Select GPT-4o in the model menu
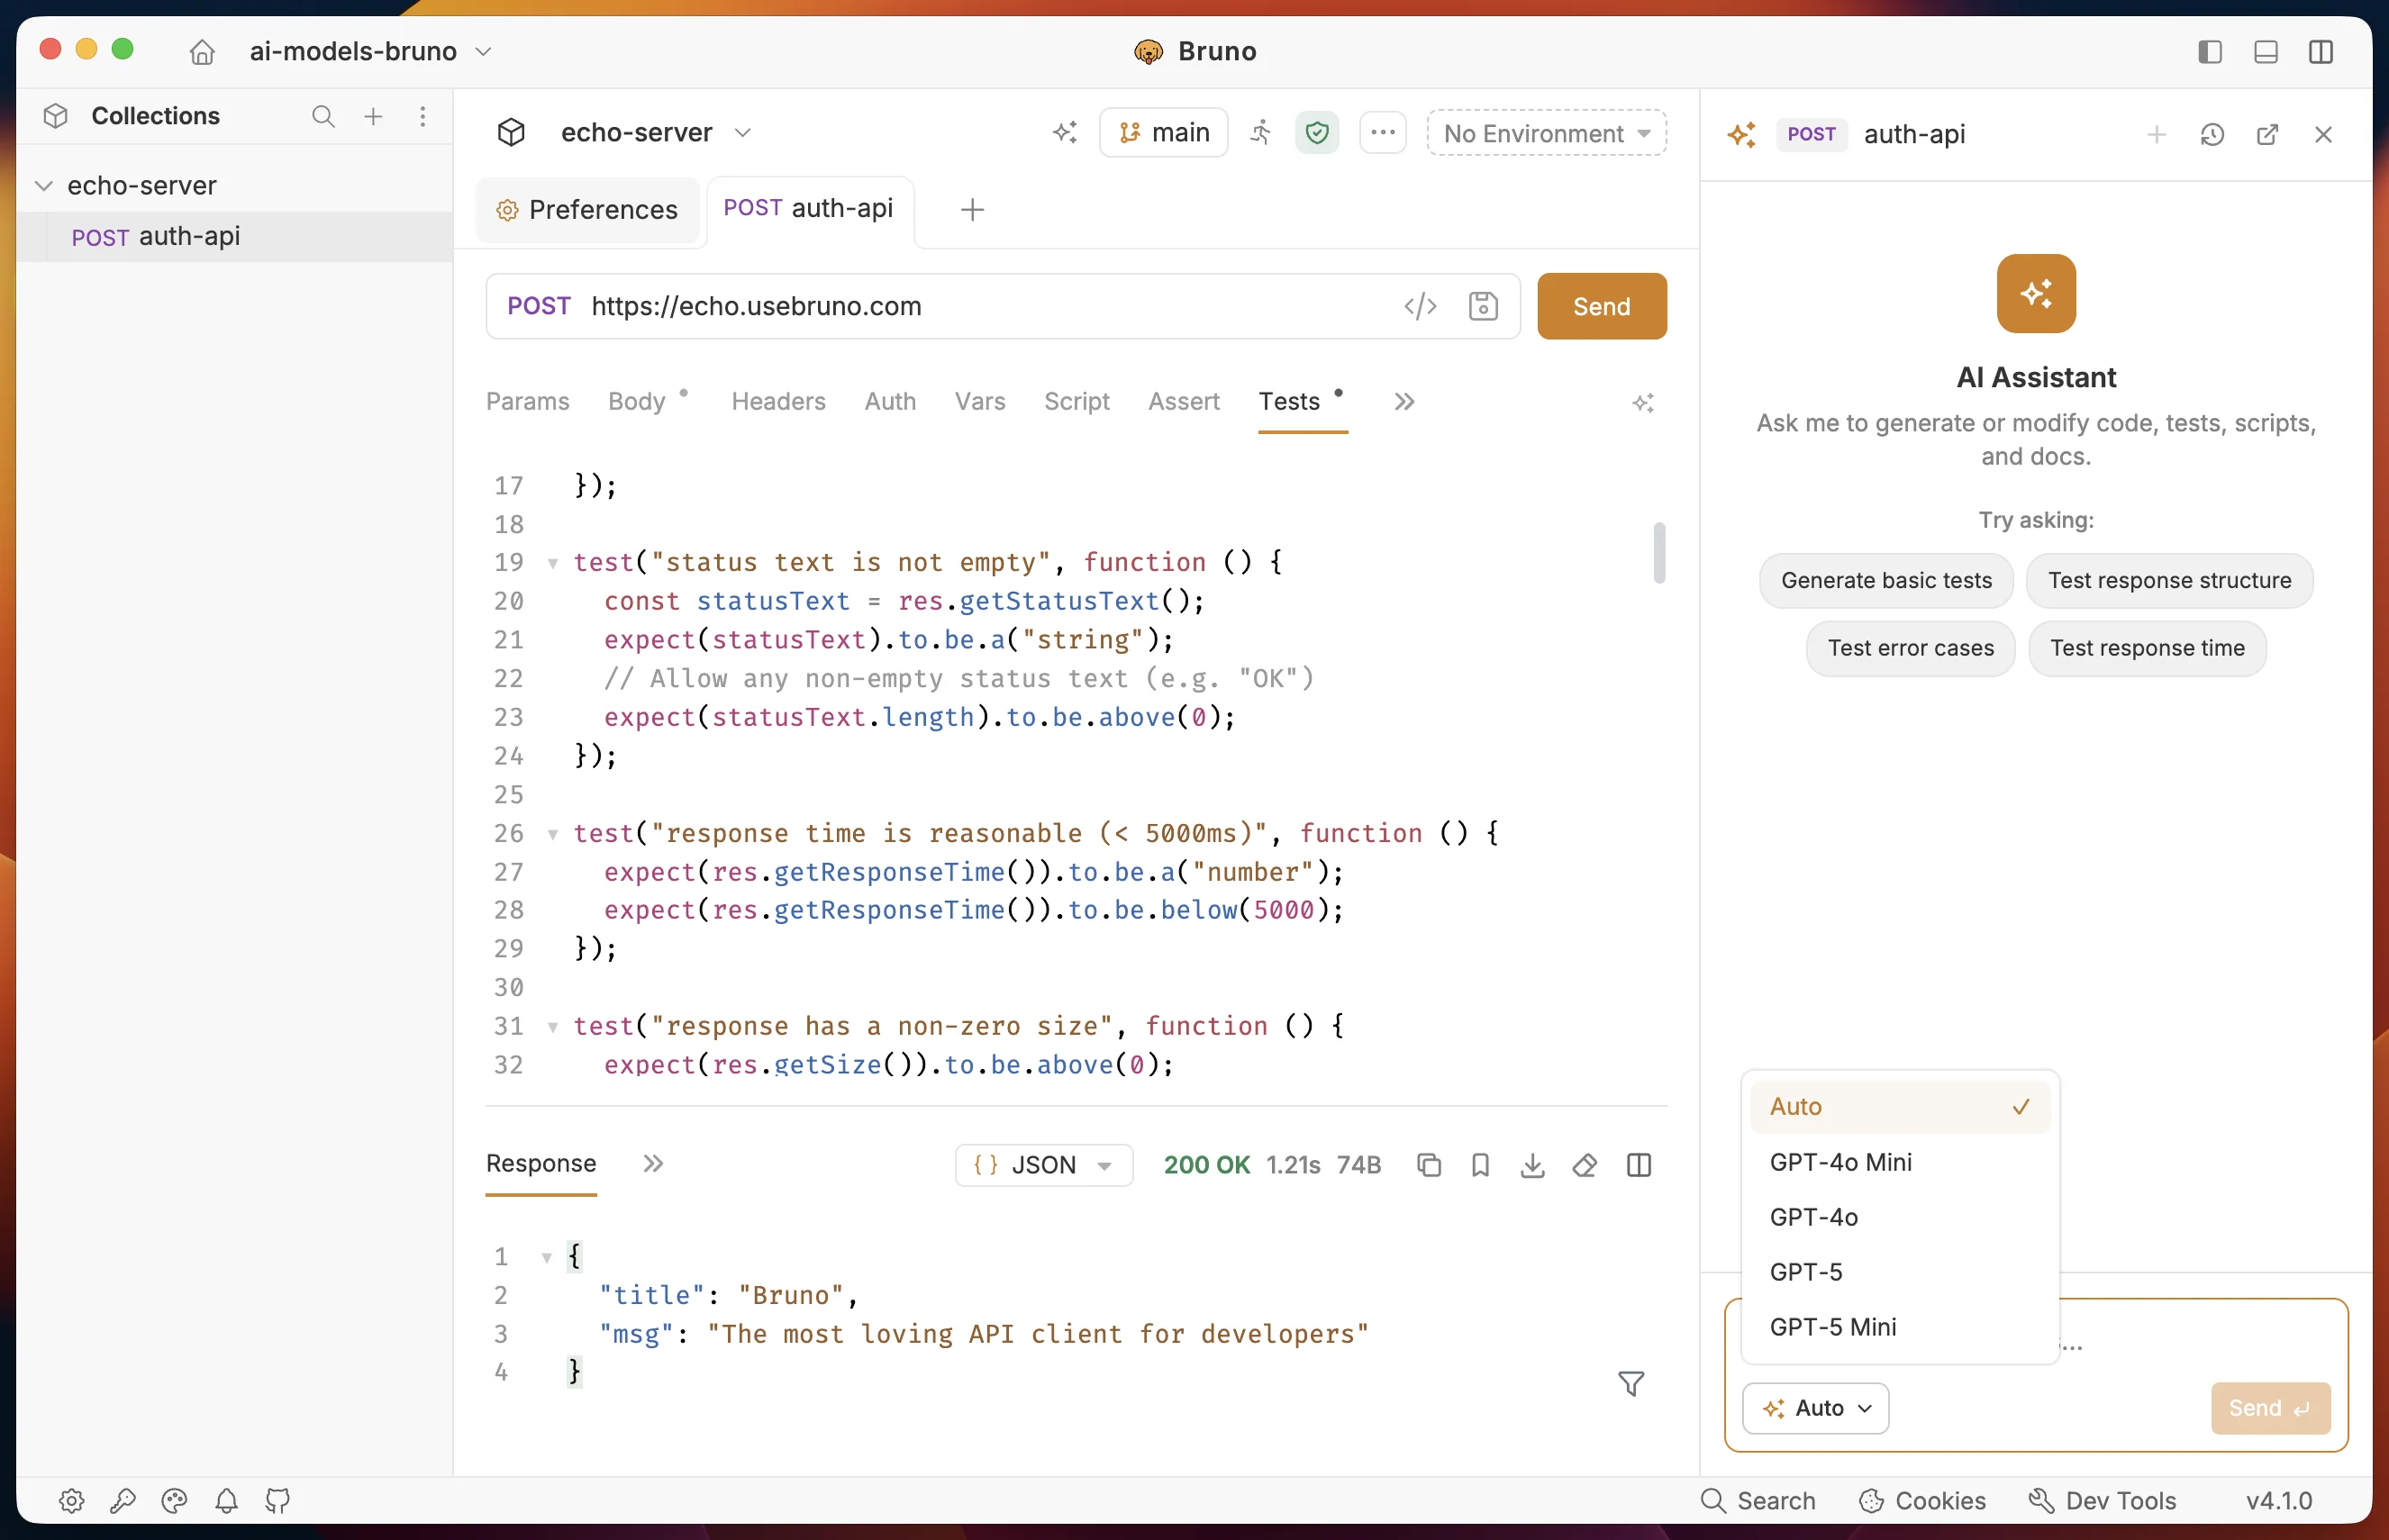The image size is (2389, 1540). click(x=1900, y=1217)
